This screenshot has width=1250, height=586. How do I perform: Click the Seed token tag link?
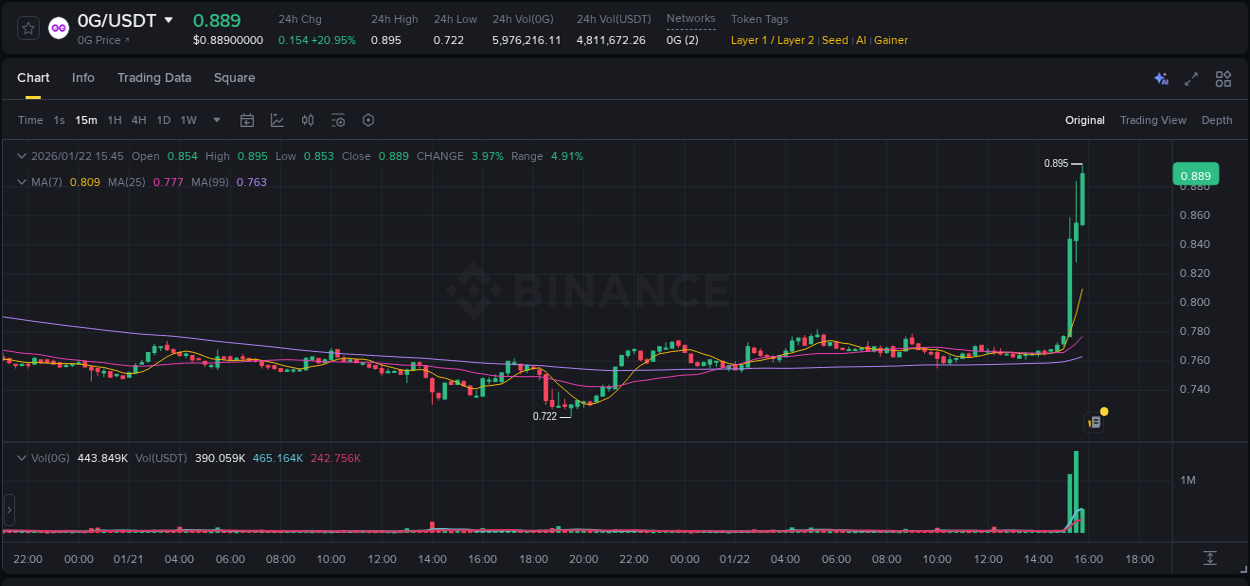pyautogui.click(x=835, y=40)
